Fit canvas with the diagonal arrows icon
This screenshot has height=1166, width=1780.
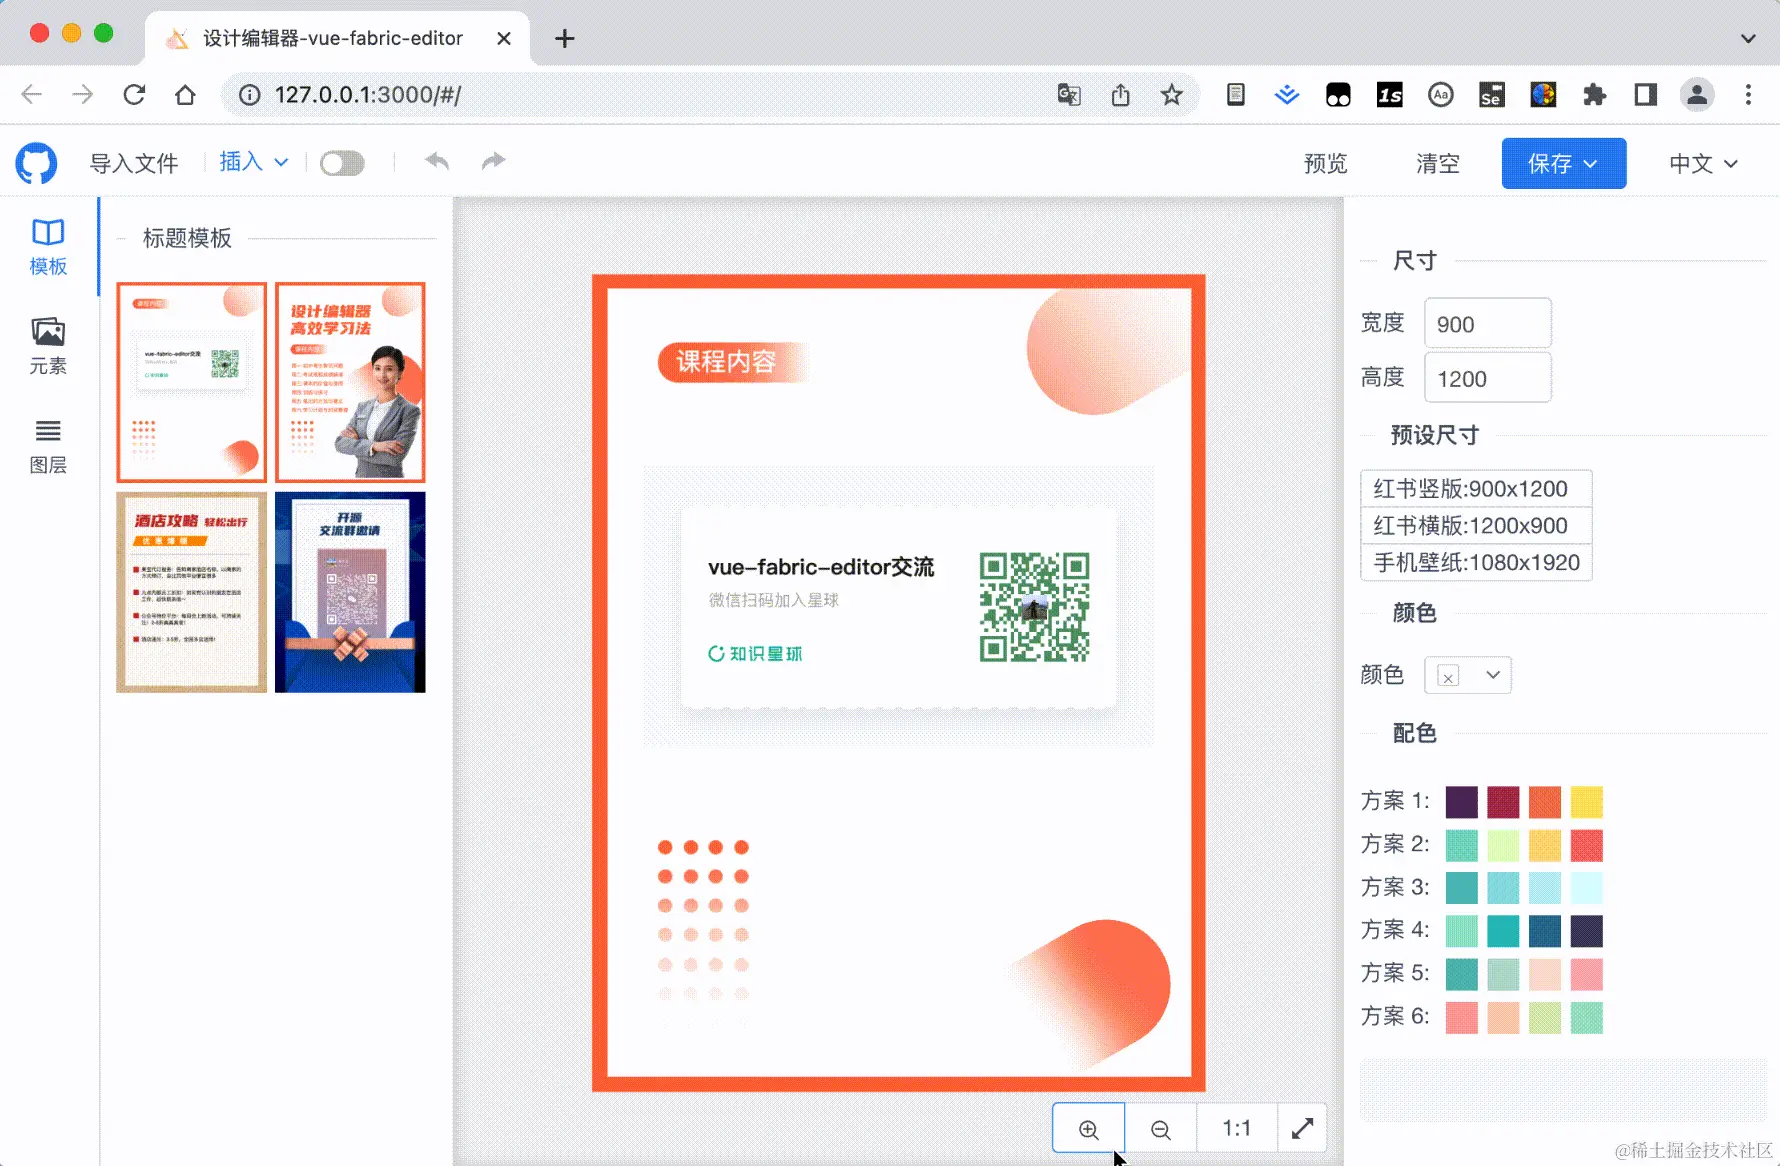tap(1302, 1128)
